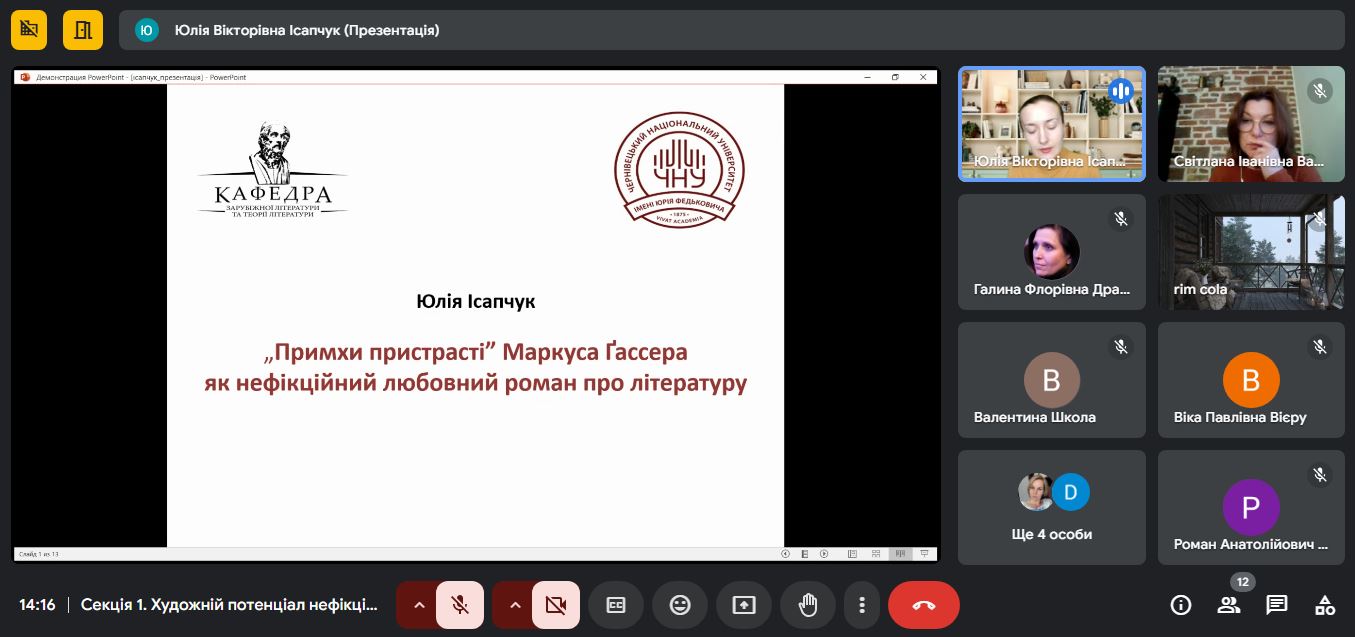Viewport: 1355px width, 637px height.
Task: Open the 'Ще 4 особи' tile
Action: coord(1052,507)
